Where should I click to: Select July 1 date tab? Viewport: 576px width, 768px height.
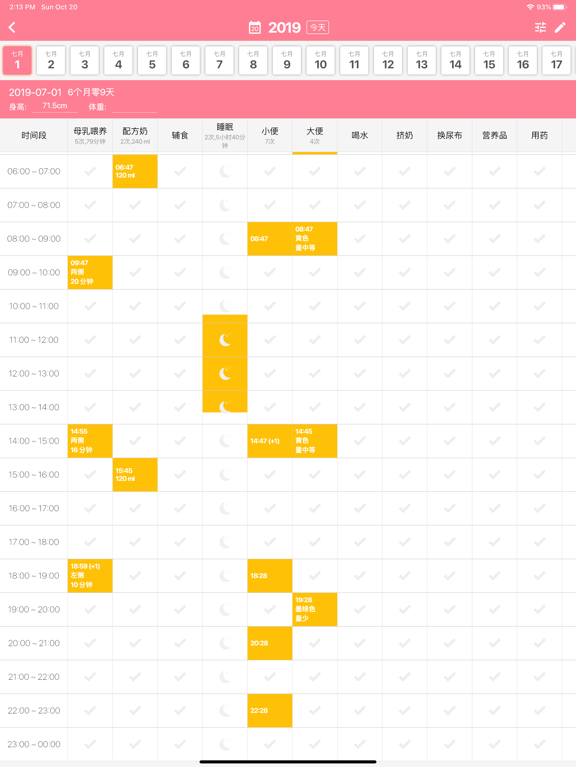tap(17, 60)
